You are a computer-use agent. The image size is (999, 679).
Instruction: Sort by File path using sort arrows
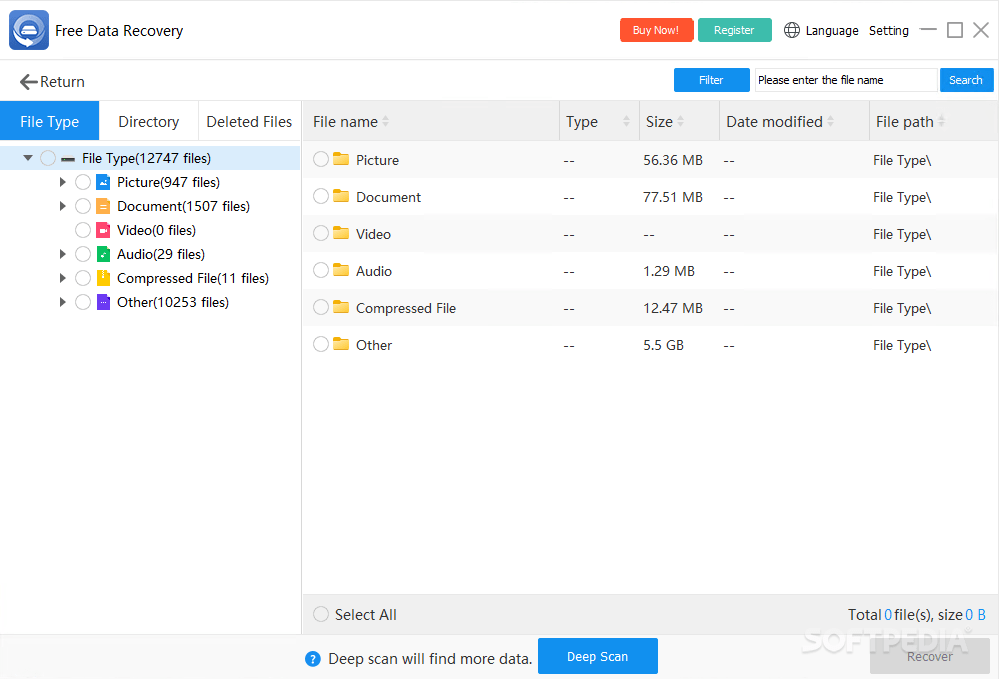click(x=941, y=121)
